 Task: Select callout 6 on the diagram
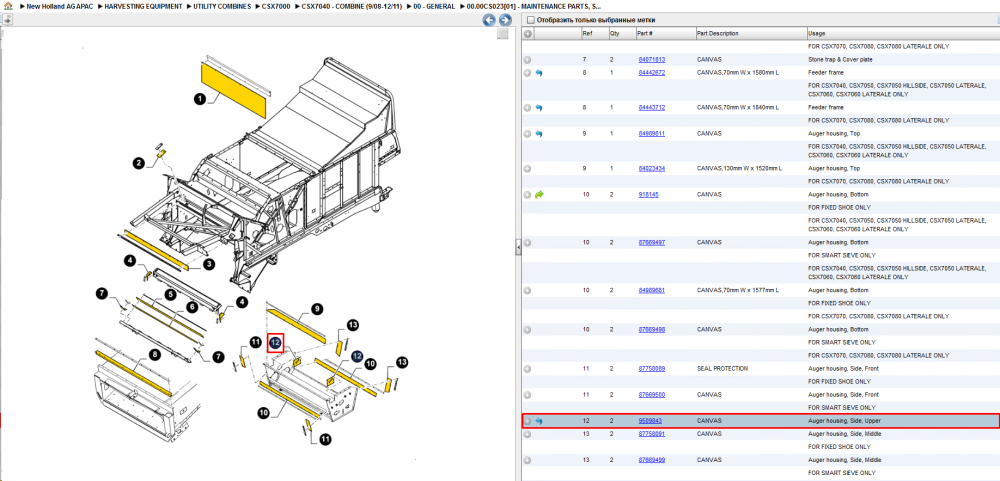click(191, 307)
